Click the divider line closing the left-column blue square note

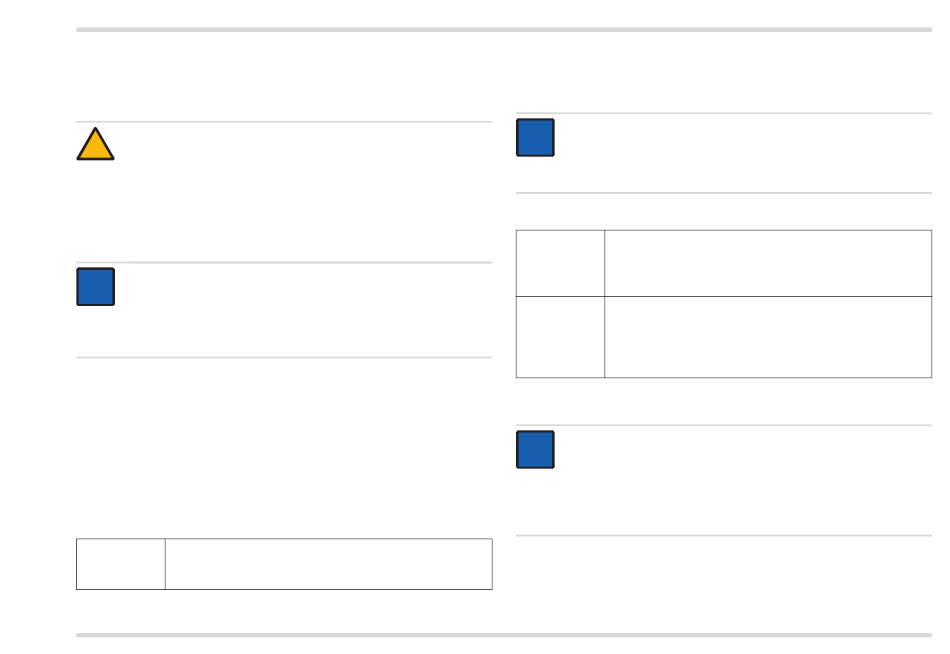(284, 358)
